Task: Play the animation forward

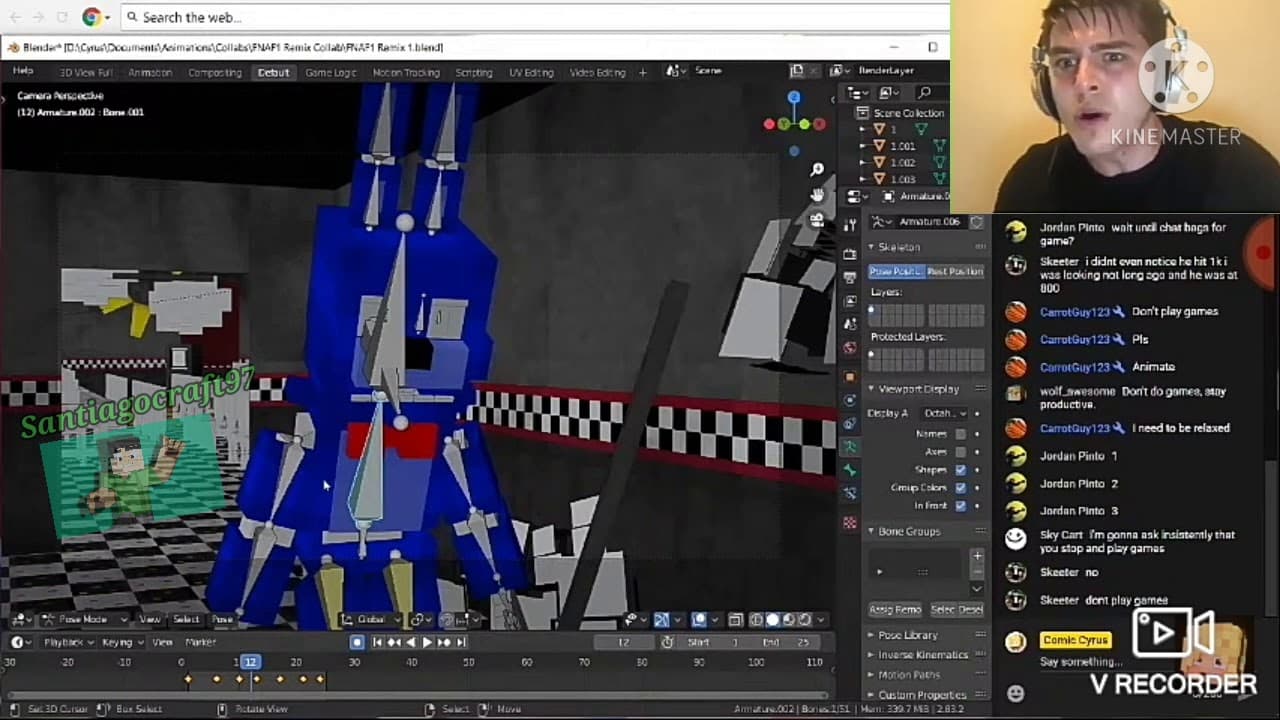Action: click(428, 642)
